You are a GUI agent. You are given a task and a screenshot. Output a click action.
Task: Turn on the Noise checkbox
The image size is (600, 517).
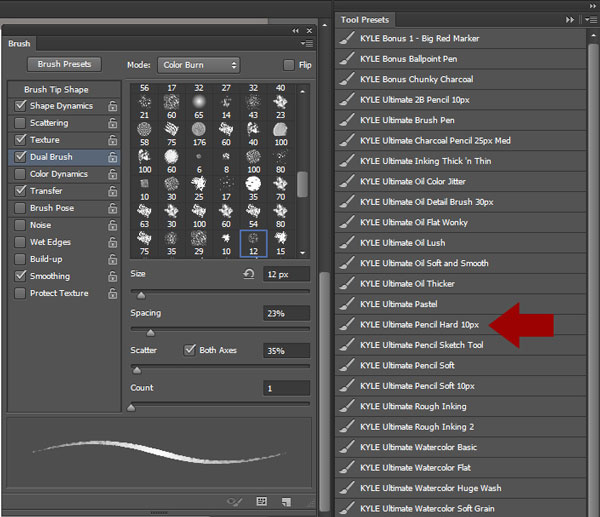20,225
